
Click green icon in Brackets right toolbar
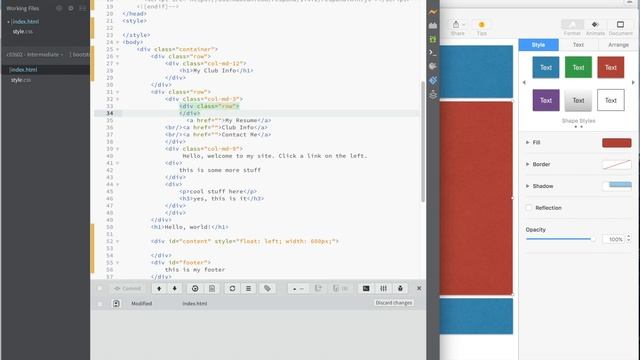[433, 39]
